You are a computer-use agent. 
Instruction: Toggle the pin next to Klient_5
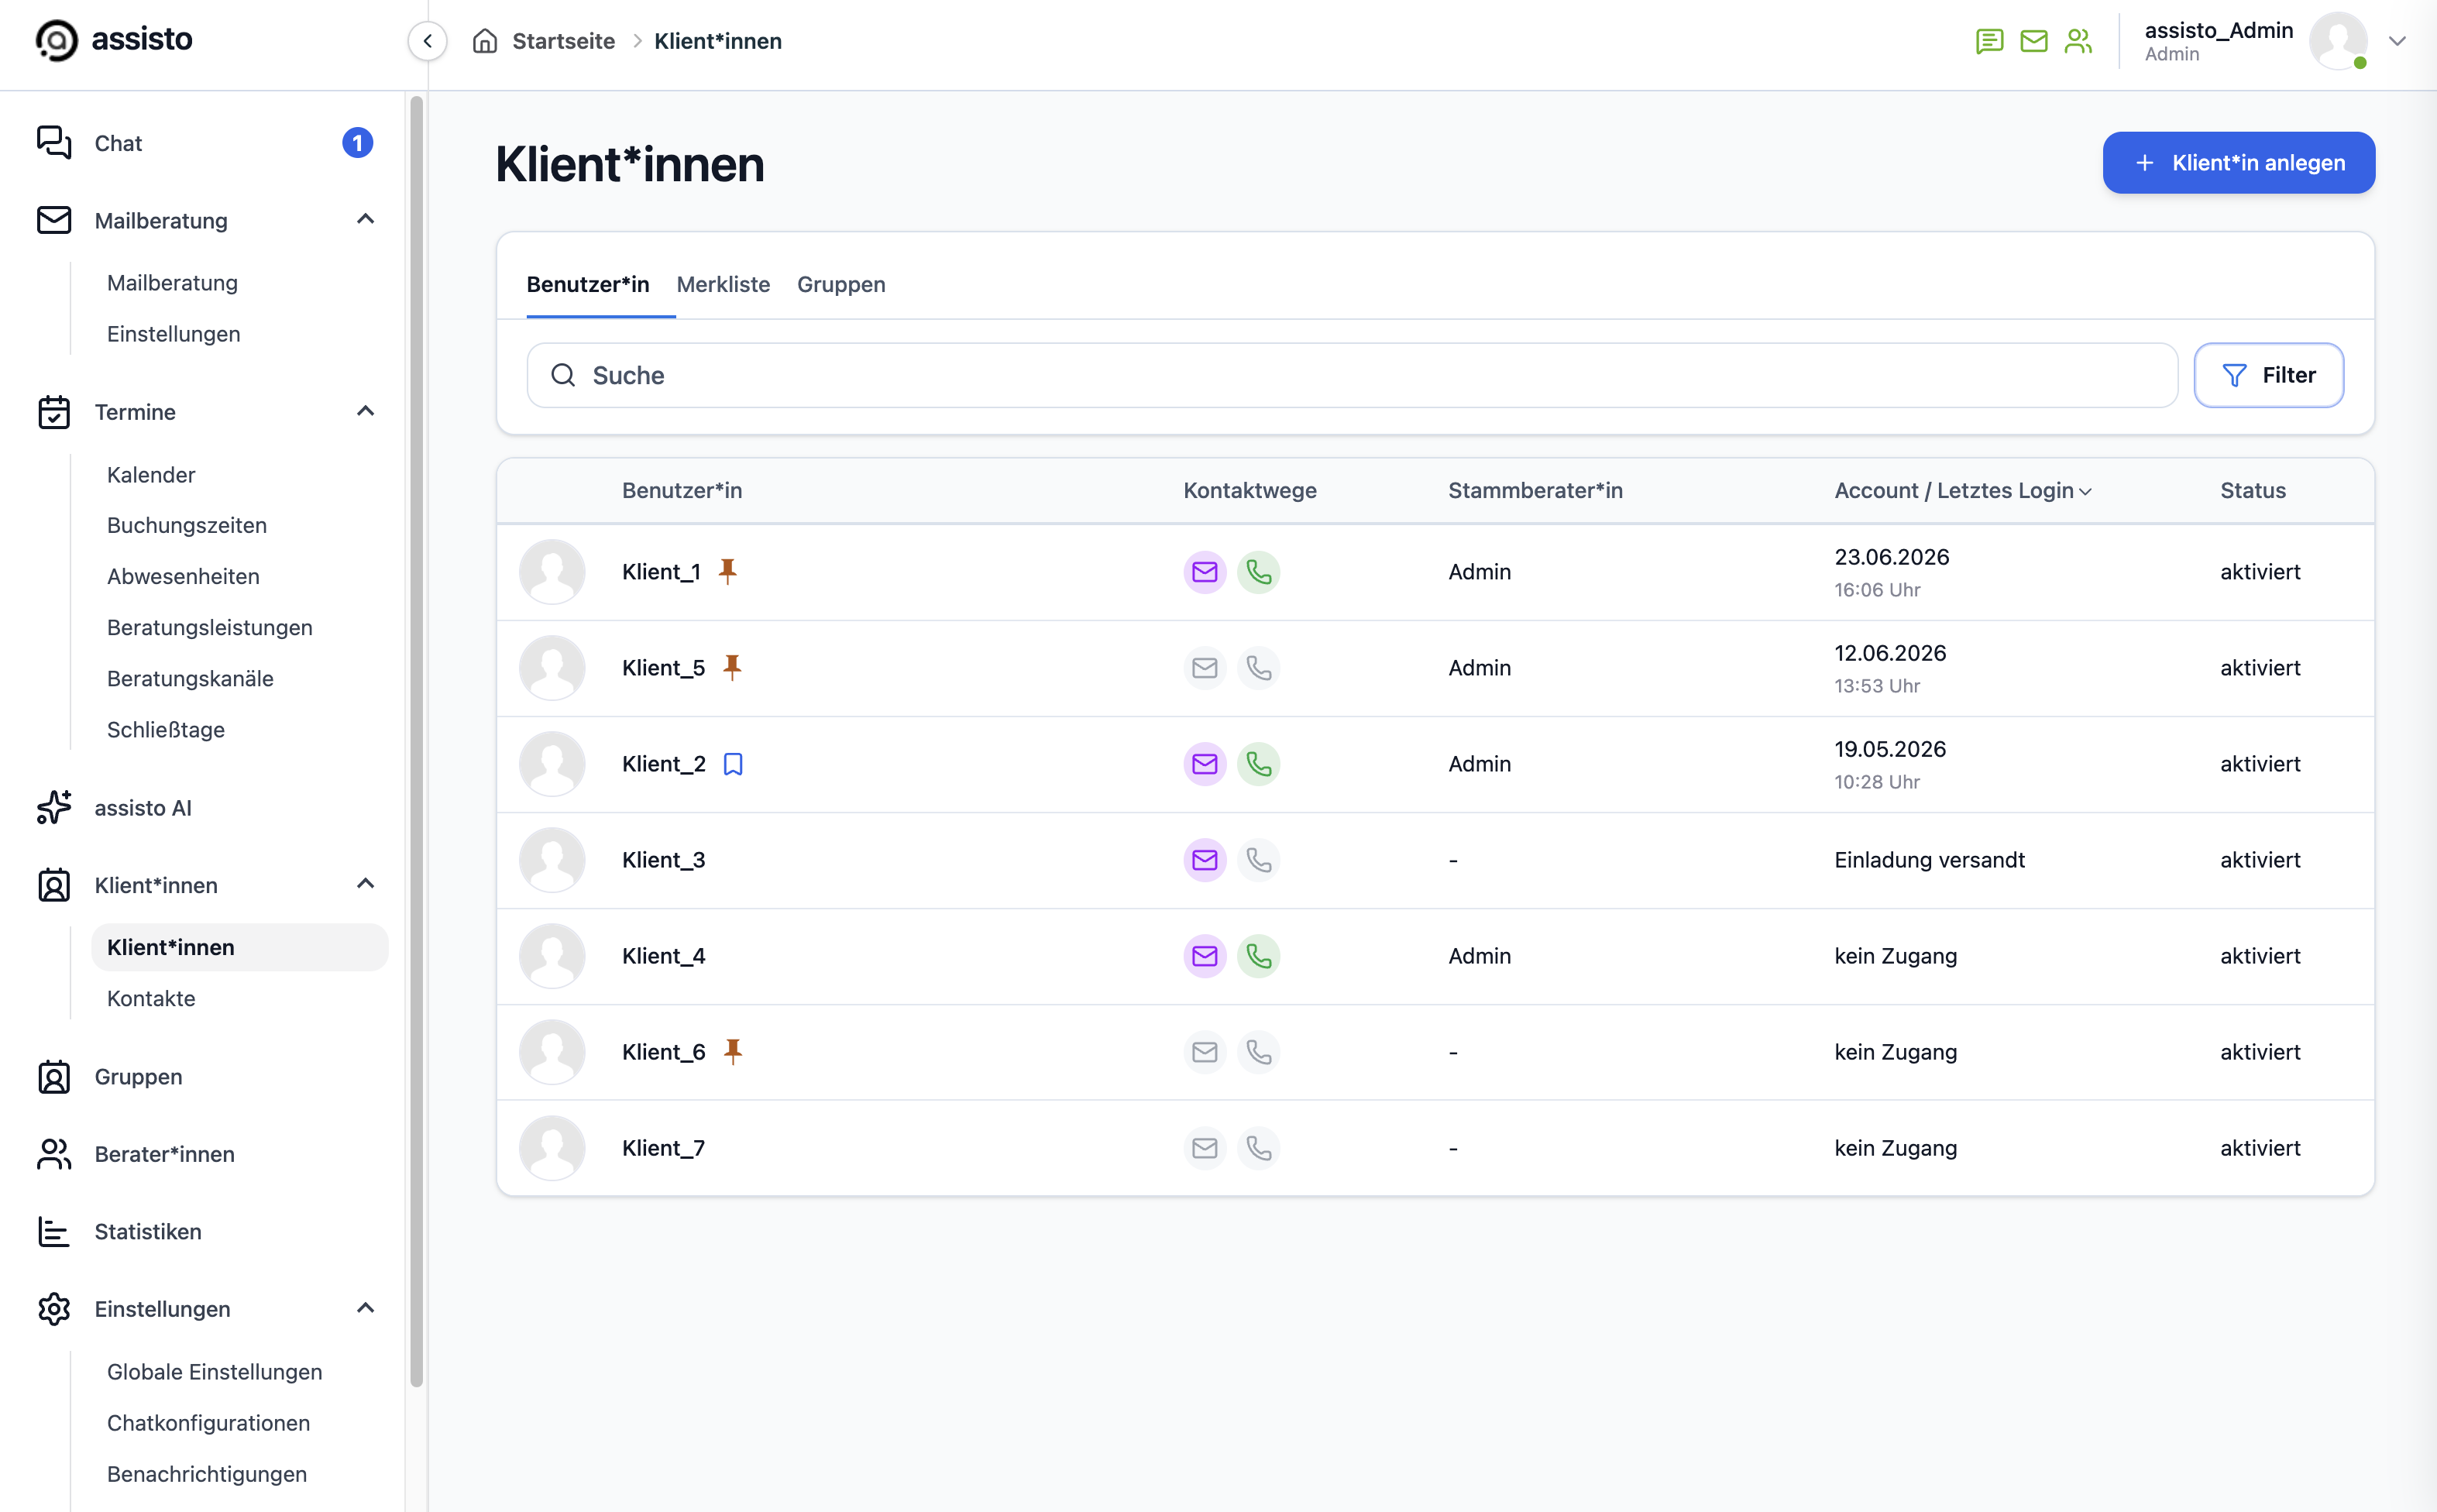(732, 667)
